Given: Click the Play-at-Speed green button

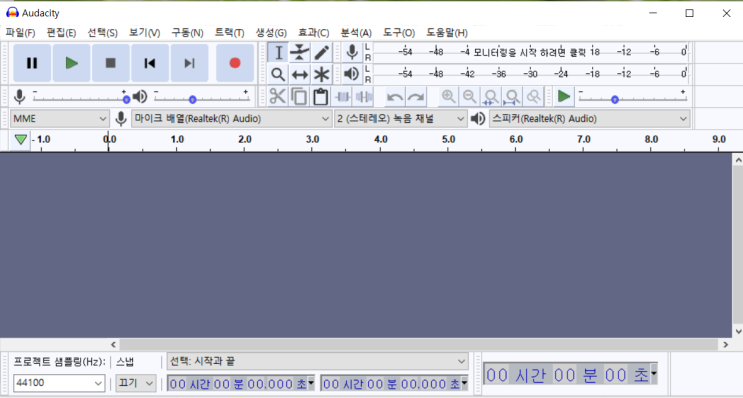Looking at the screenshot, I should tap(563, 97).
